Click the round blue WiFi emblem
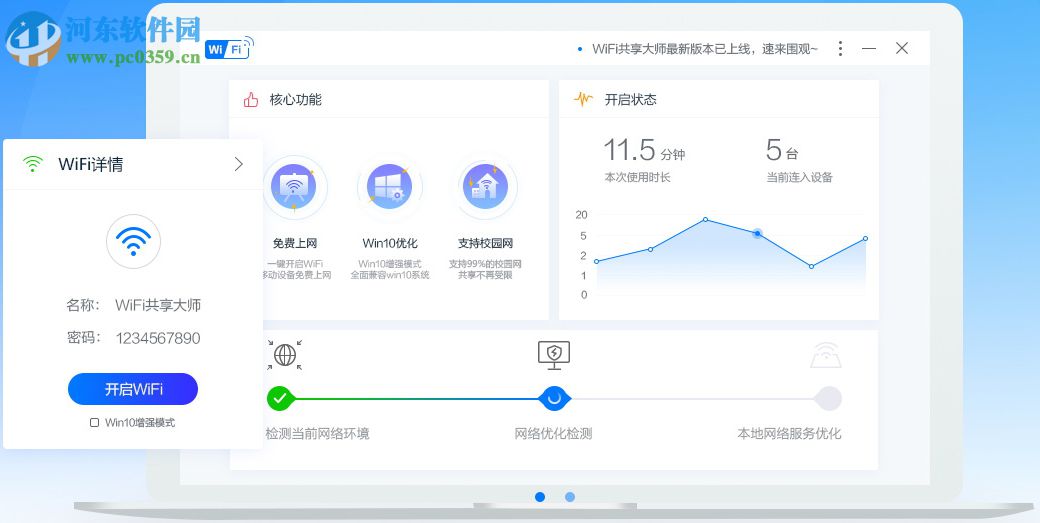 coord(133,241)
